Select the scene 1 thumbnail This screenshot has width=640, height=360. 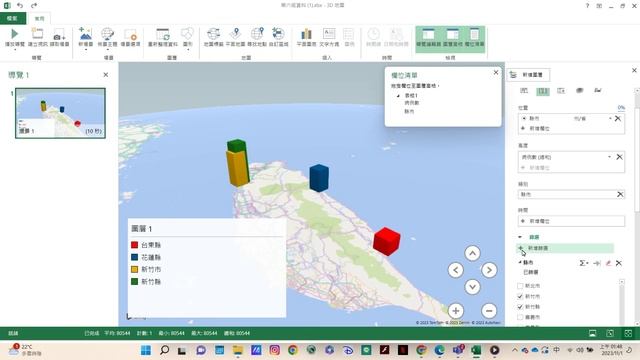[60, 113]
